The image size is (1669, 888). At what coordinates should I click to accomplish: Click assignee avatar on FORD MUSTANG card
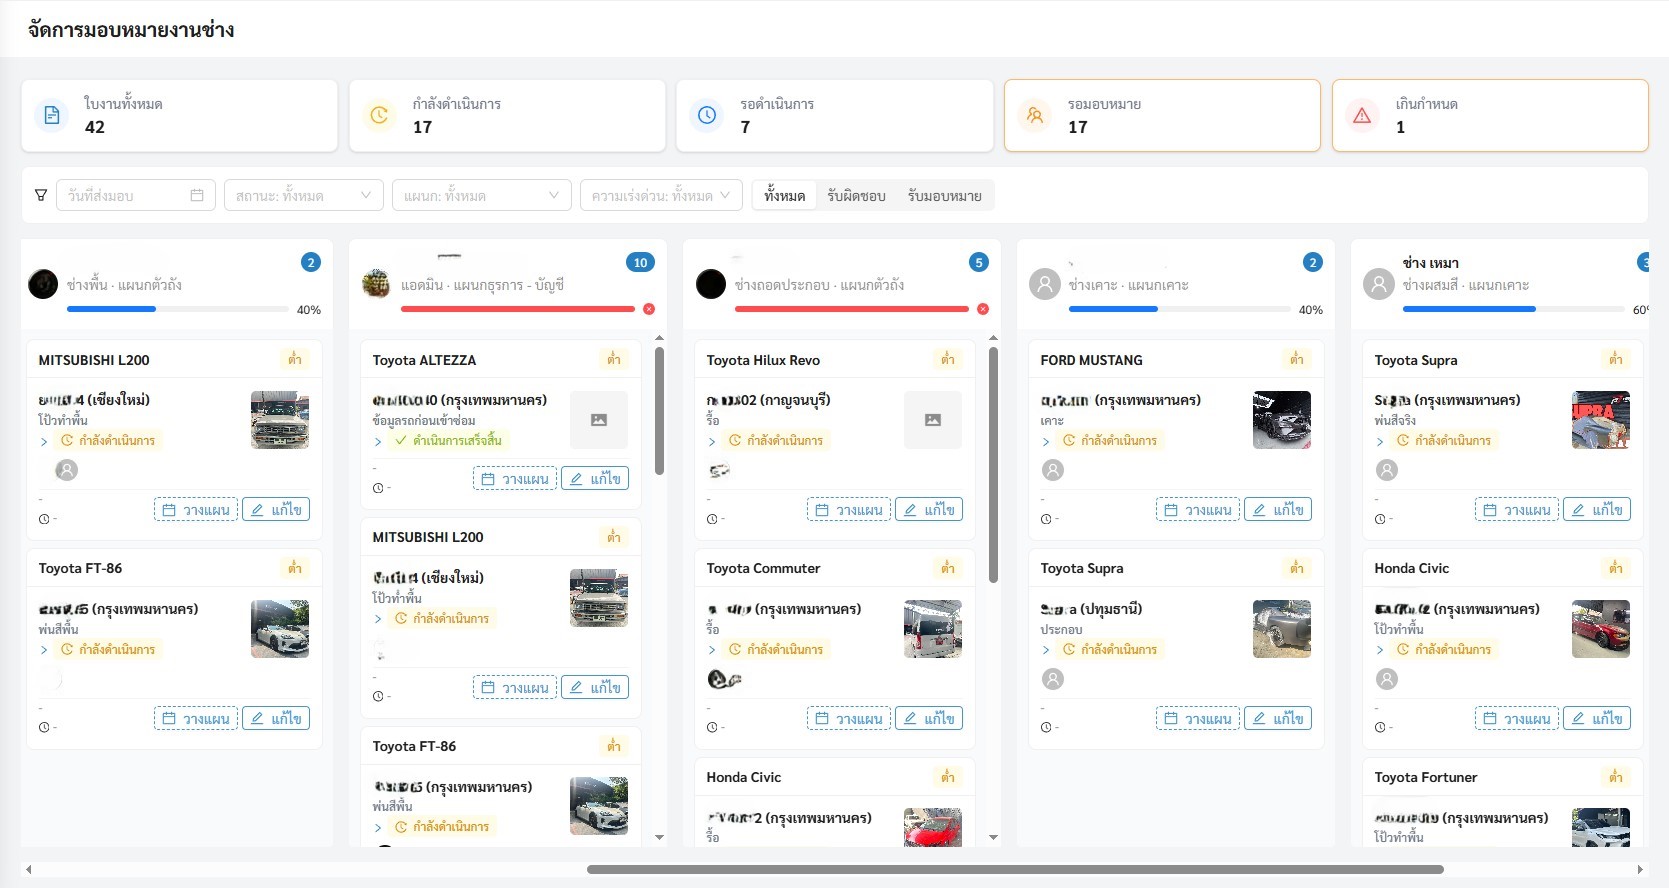tap(1053, 470)
